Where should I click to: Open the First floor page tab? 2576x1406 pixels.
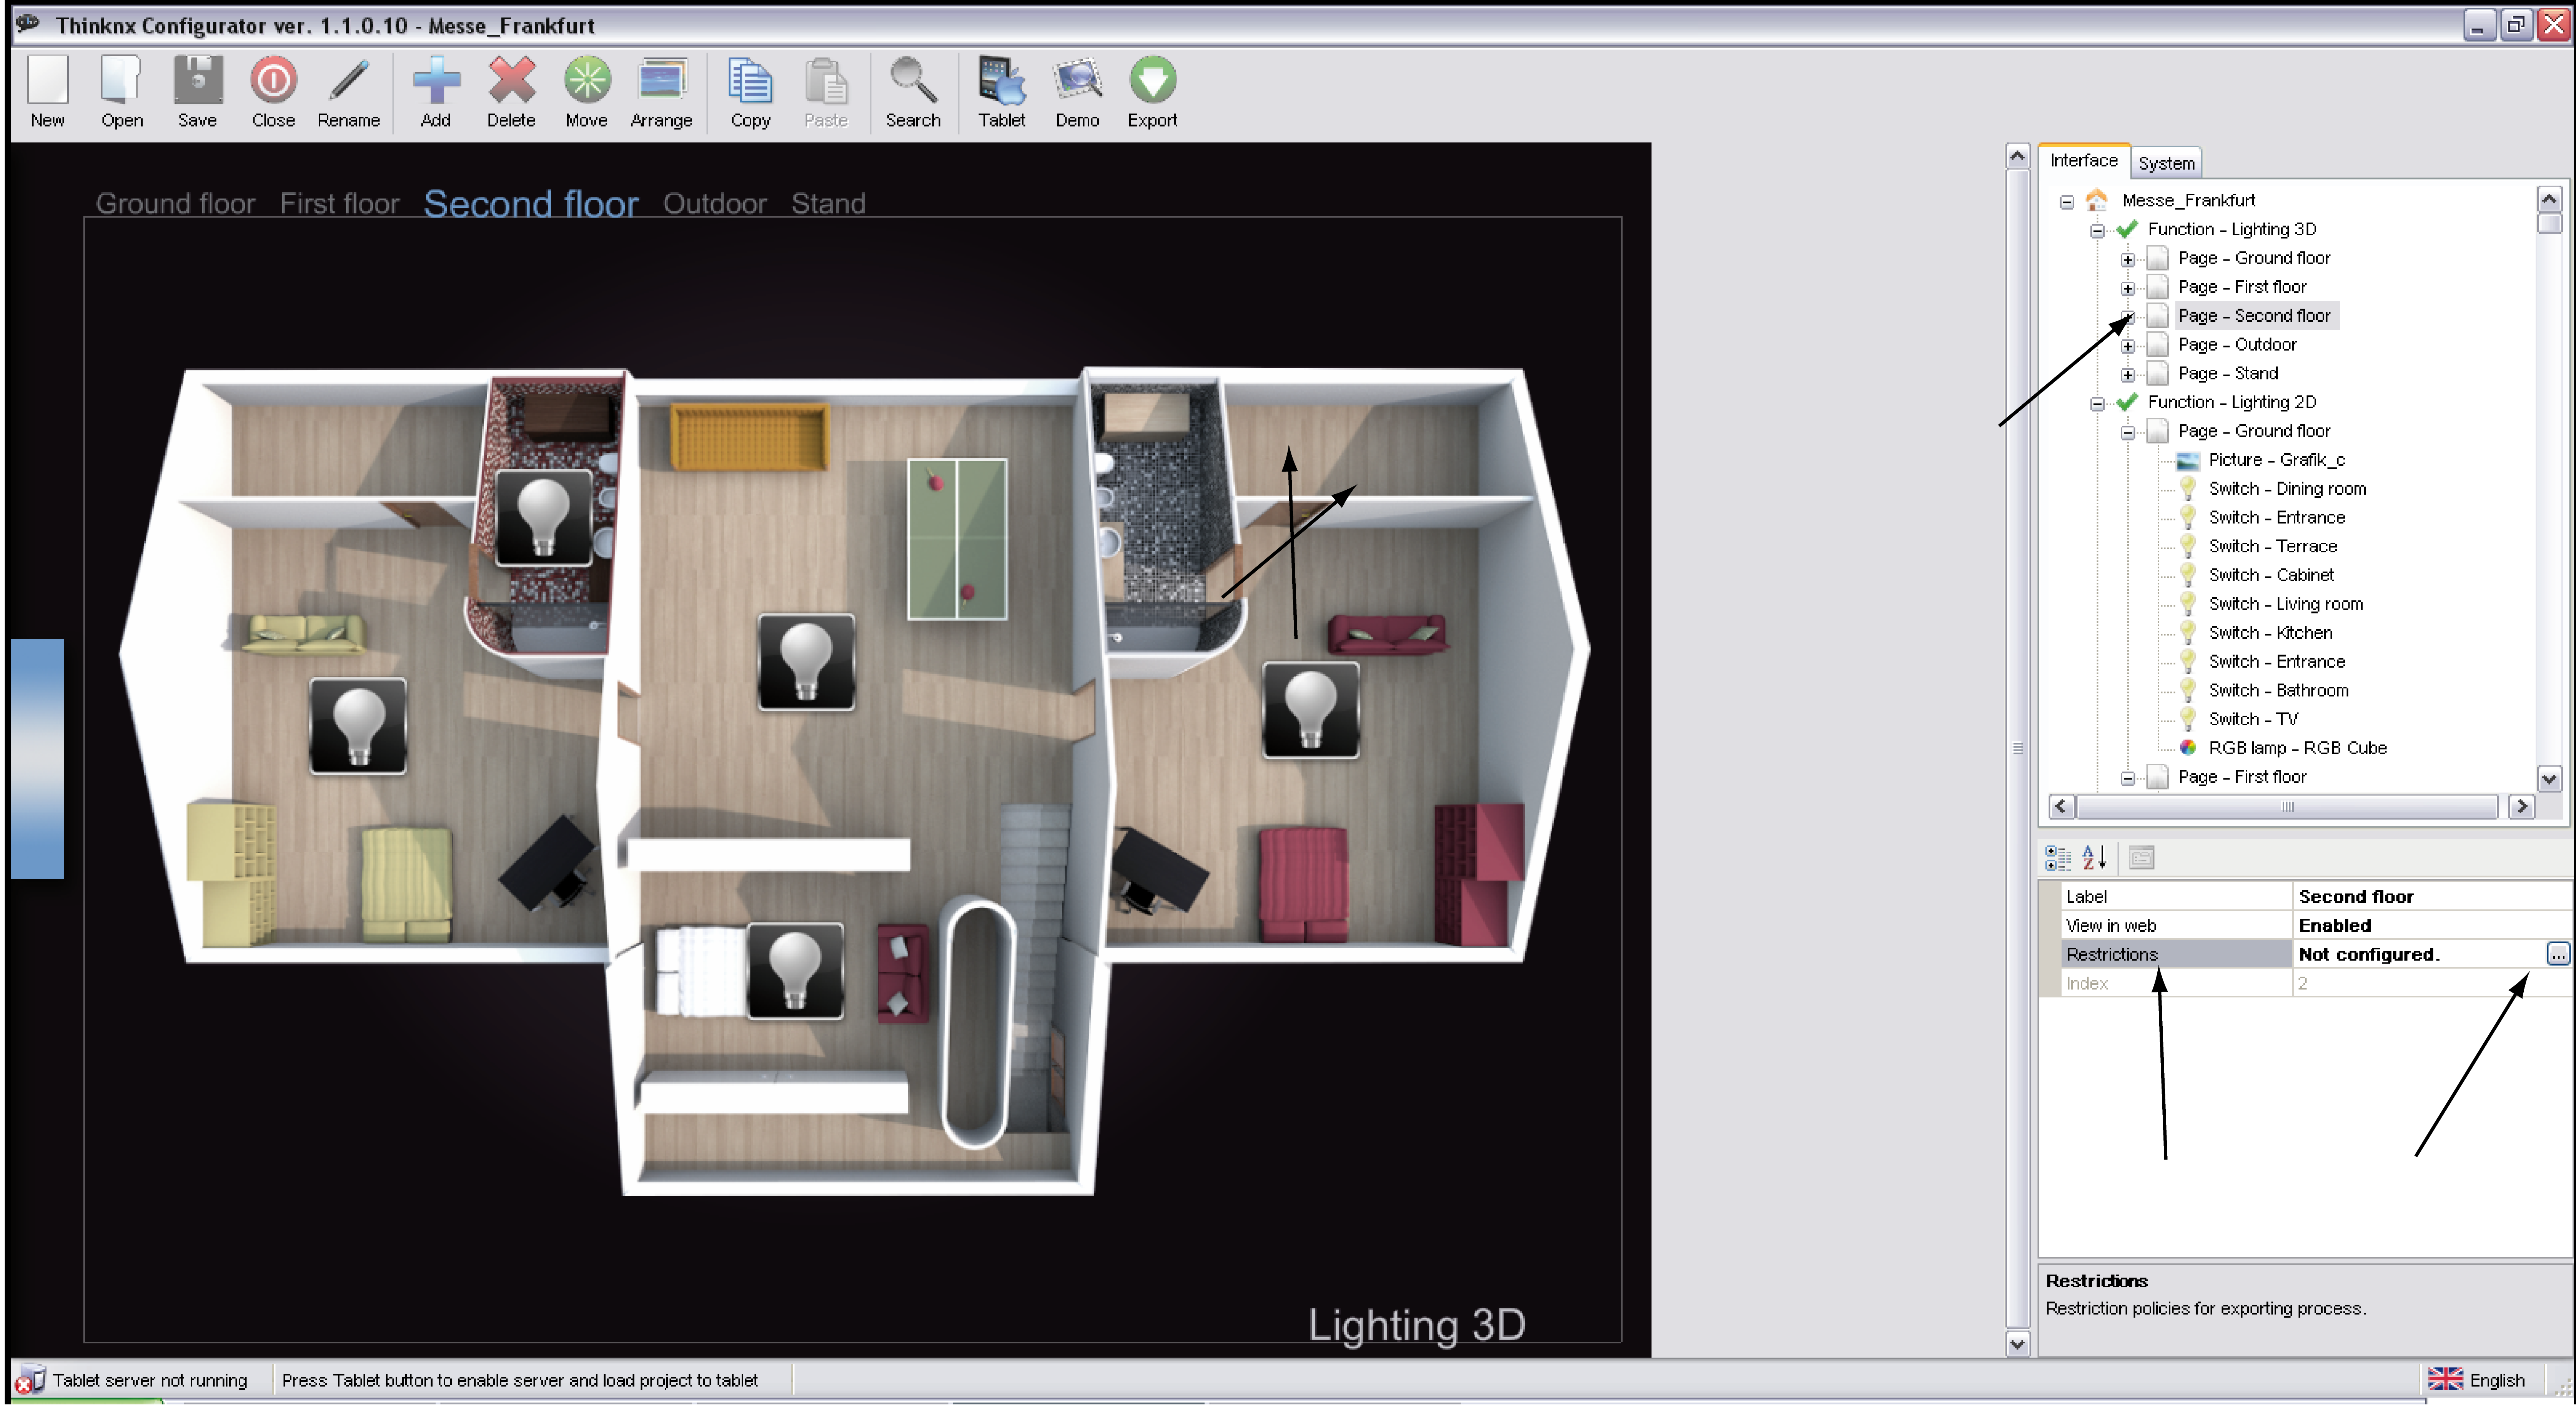(x=339, y=204)
